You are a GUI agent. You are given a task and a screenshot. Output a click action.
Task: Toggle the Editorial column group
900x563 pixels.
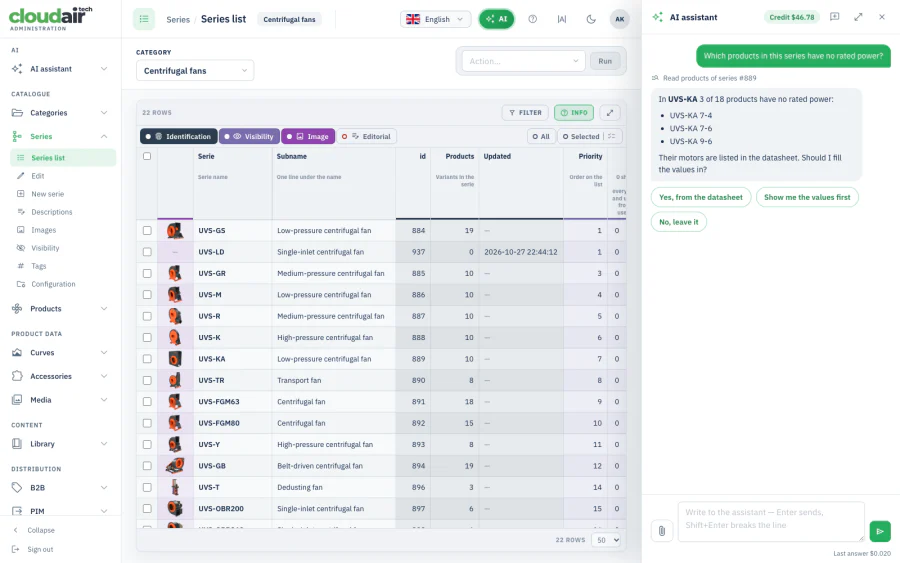pos(366,137)
